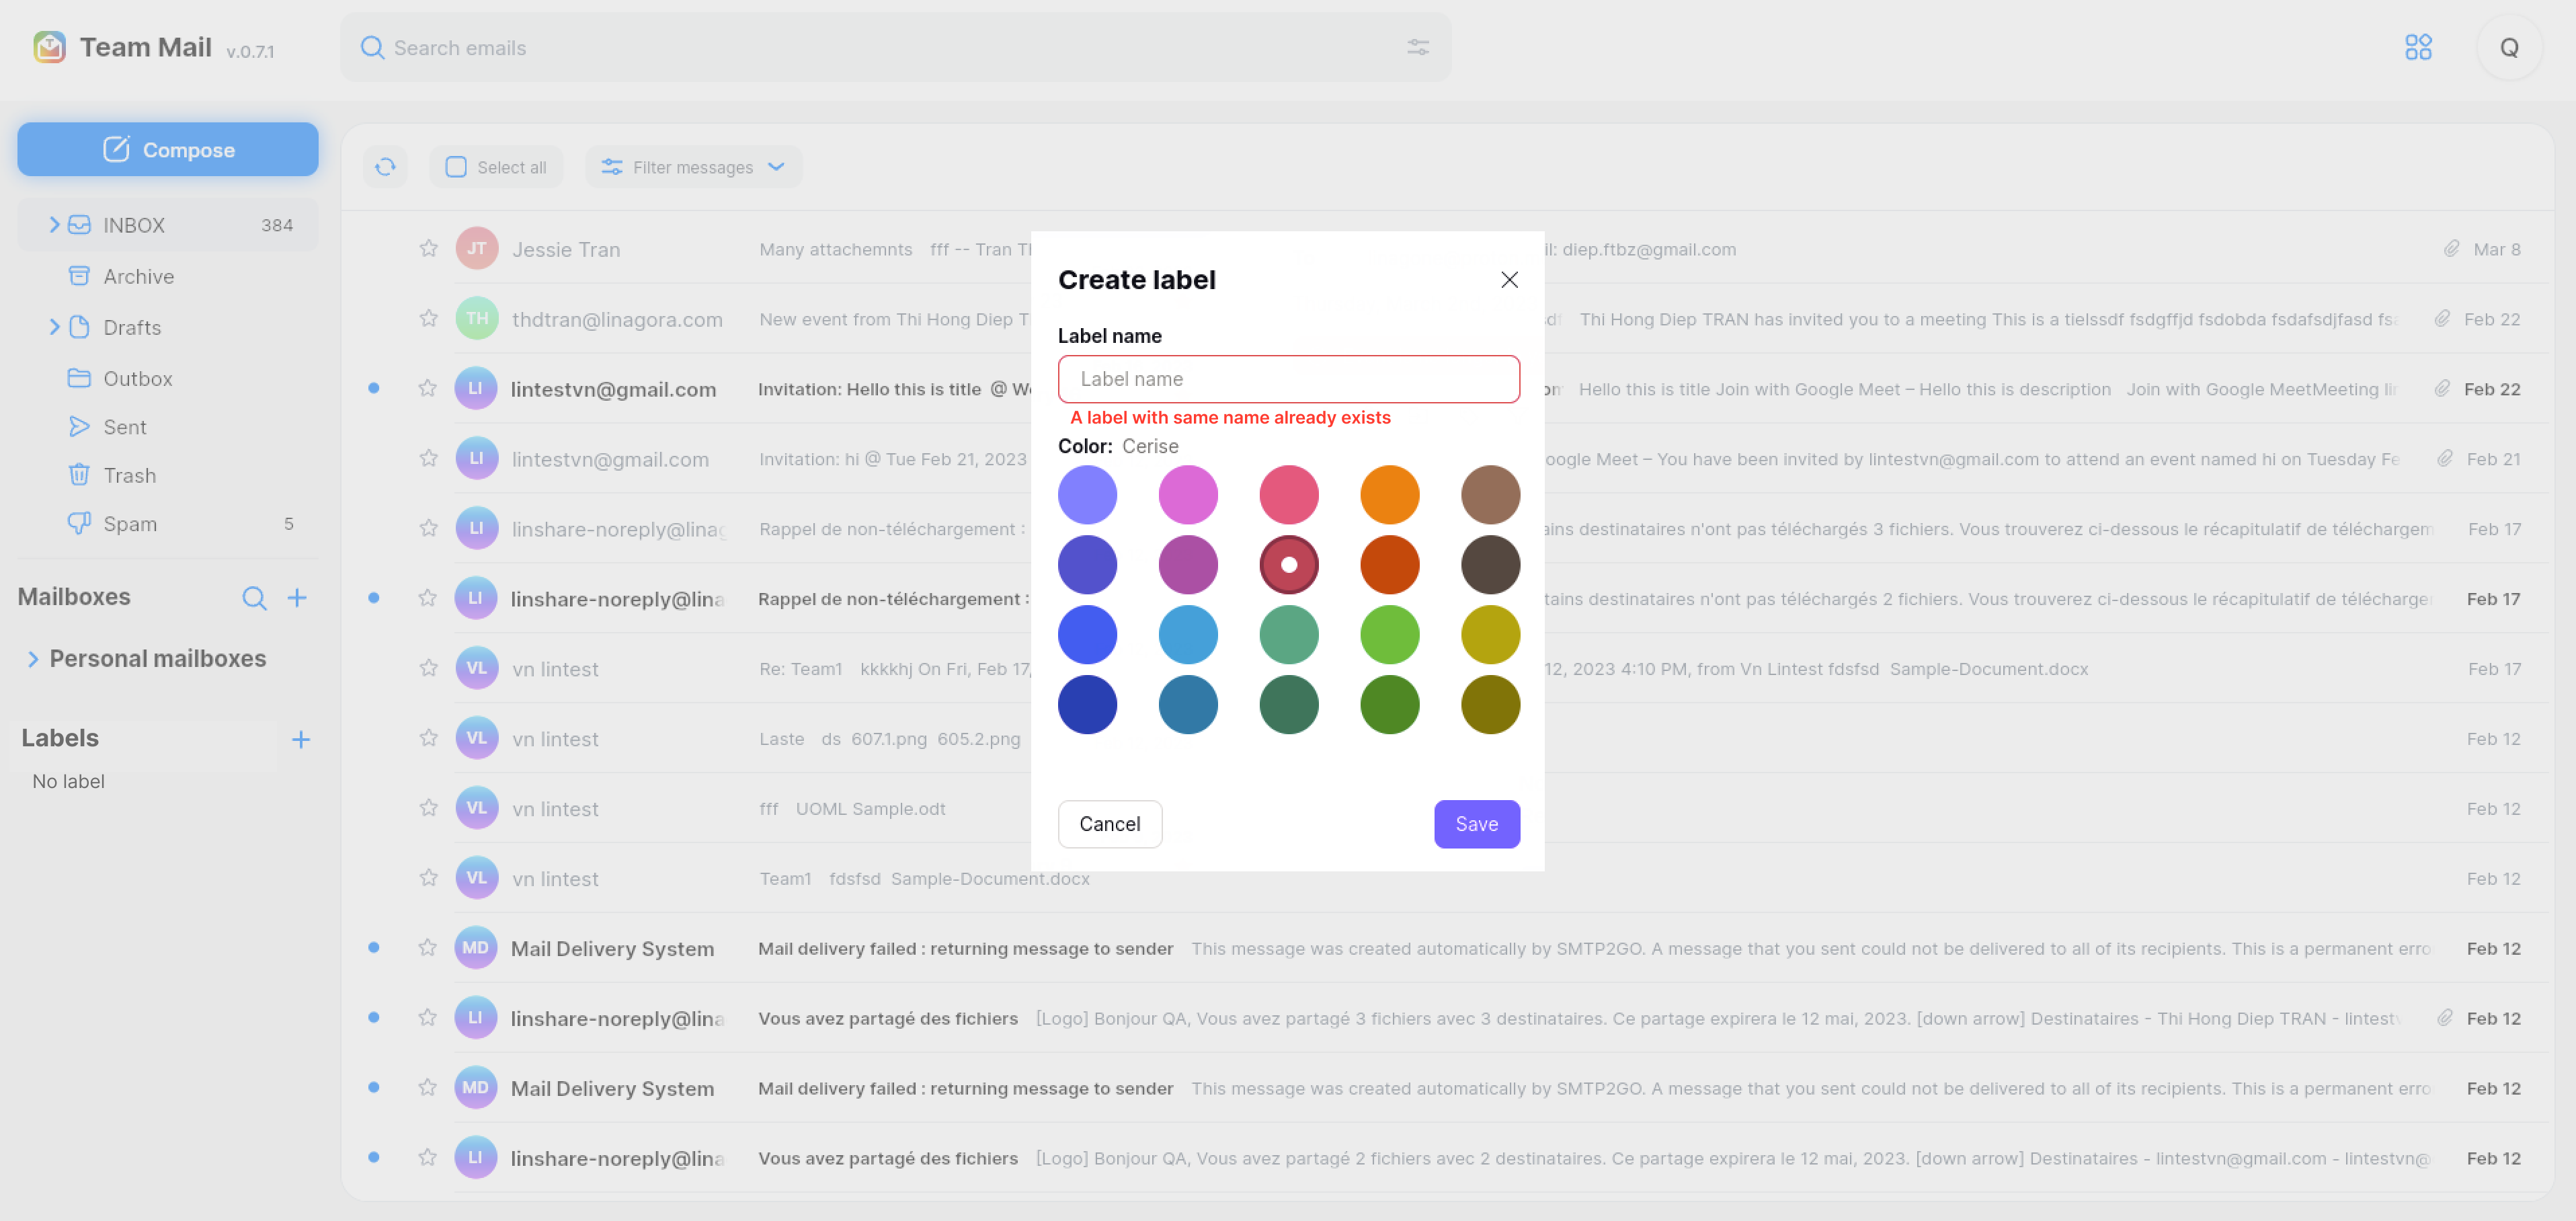Screen dimensions: 2576x1221
Task: Close the Create label dialog
Action: pos(1509,280)
